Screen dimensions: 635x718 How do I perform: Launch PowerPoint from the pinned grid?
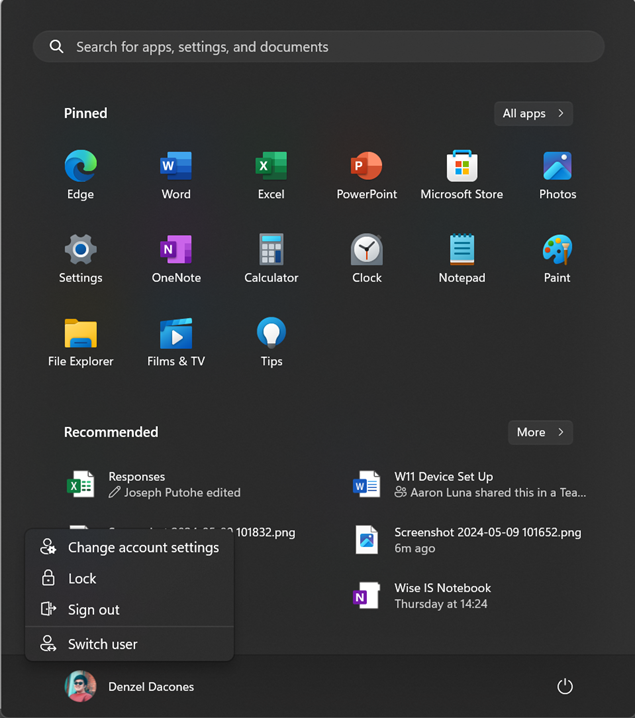(x=366, y=166)
